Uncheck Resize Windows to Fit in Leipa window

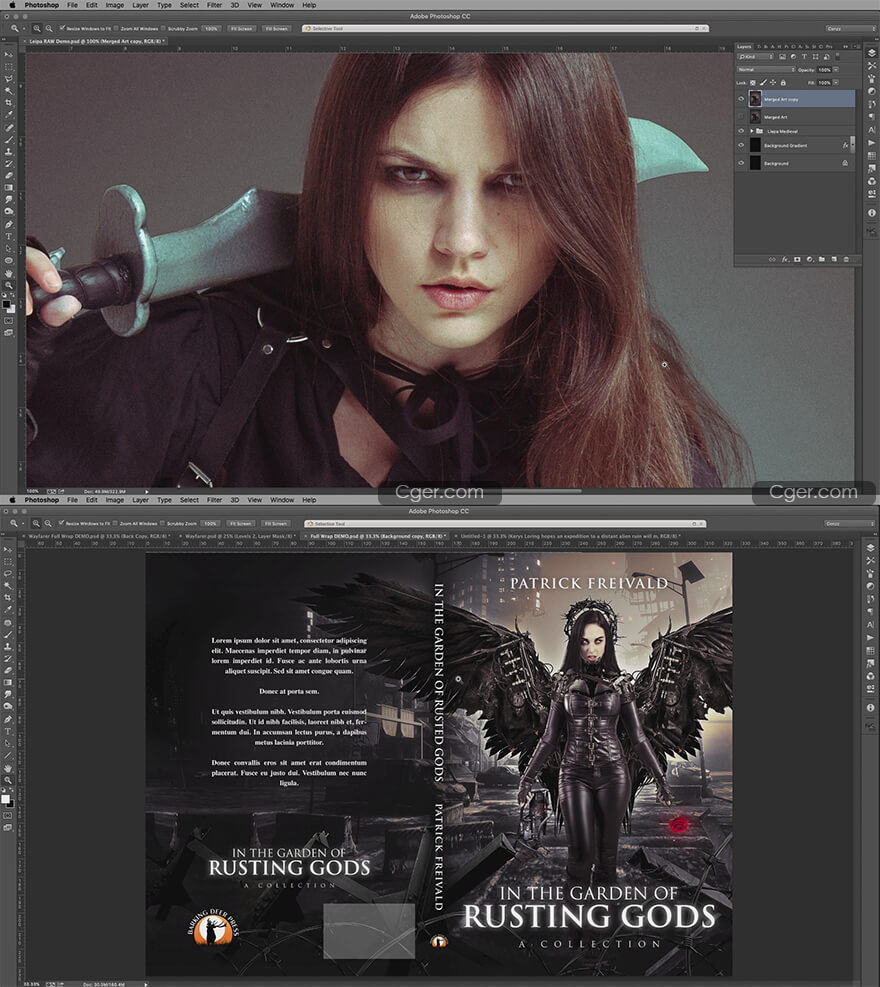(62, 28)
